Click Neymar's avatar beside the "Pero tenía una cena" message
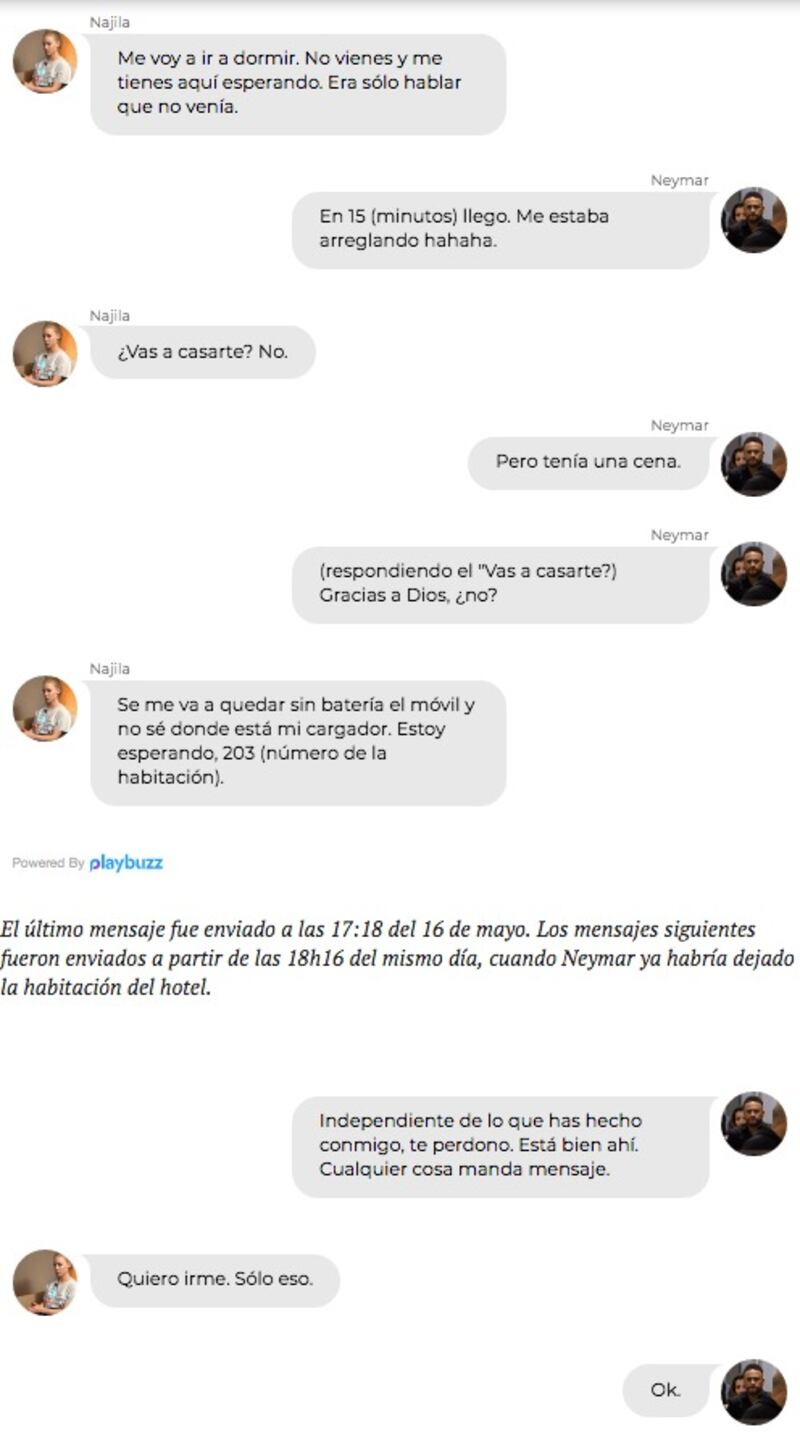The image size is (800, 1435). (754, 464)
